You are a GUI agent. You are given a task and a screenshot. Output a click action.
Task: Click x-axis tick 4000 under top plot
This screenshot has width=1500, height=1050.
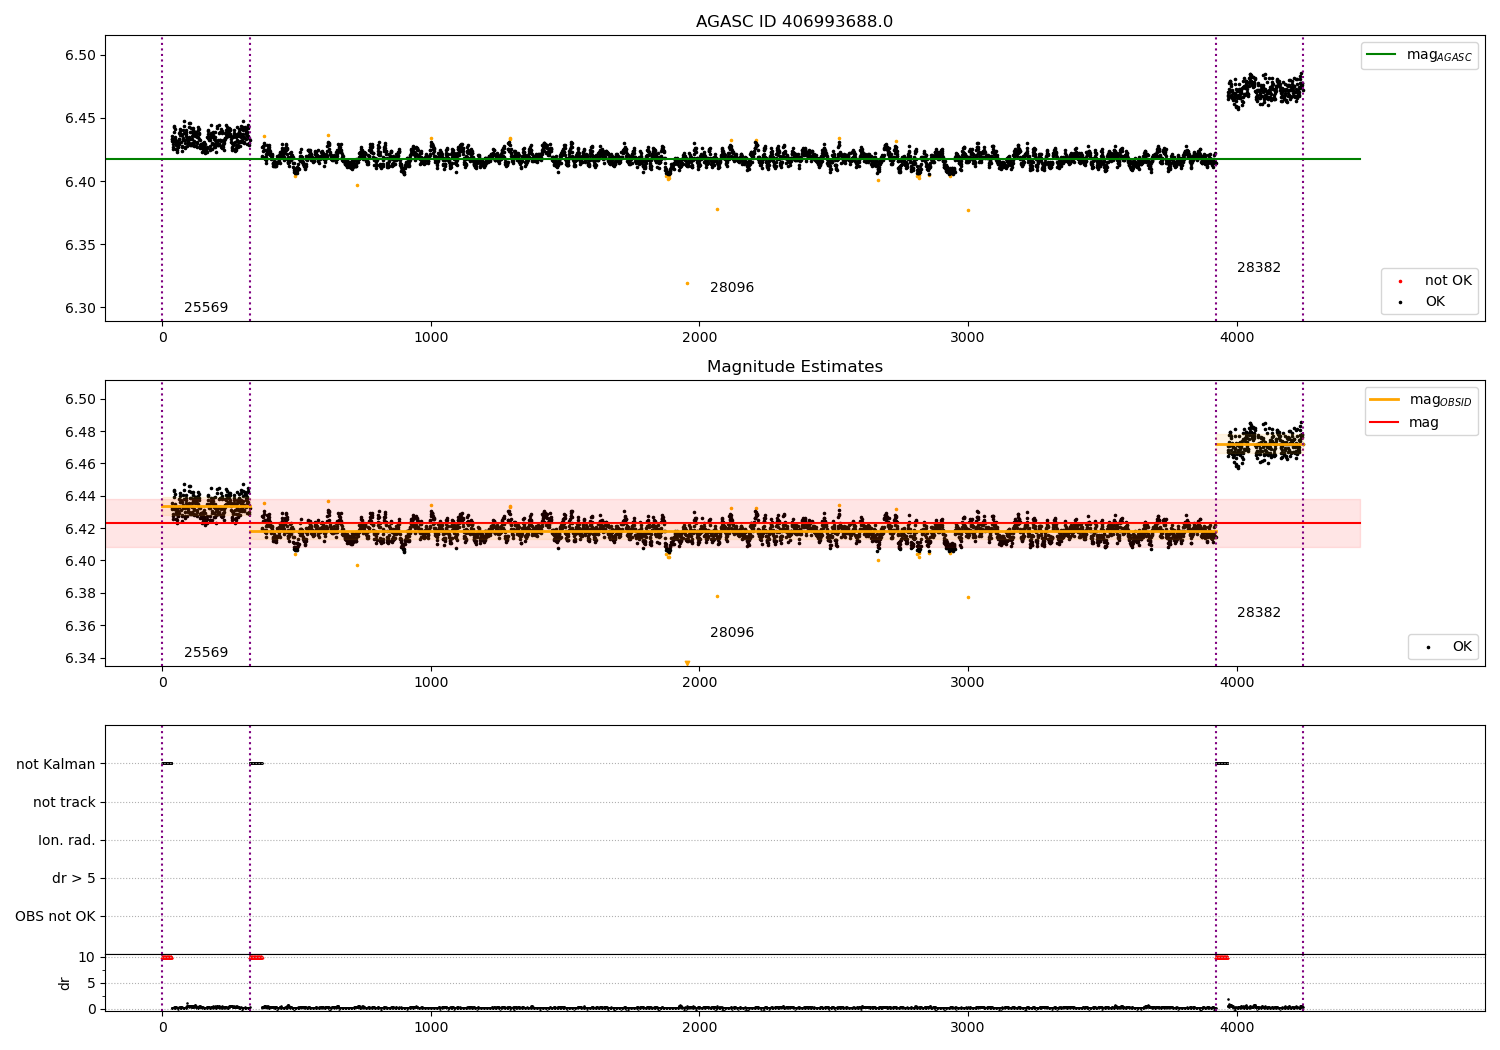tap(1237, 338)
